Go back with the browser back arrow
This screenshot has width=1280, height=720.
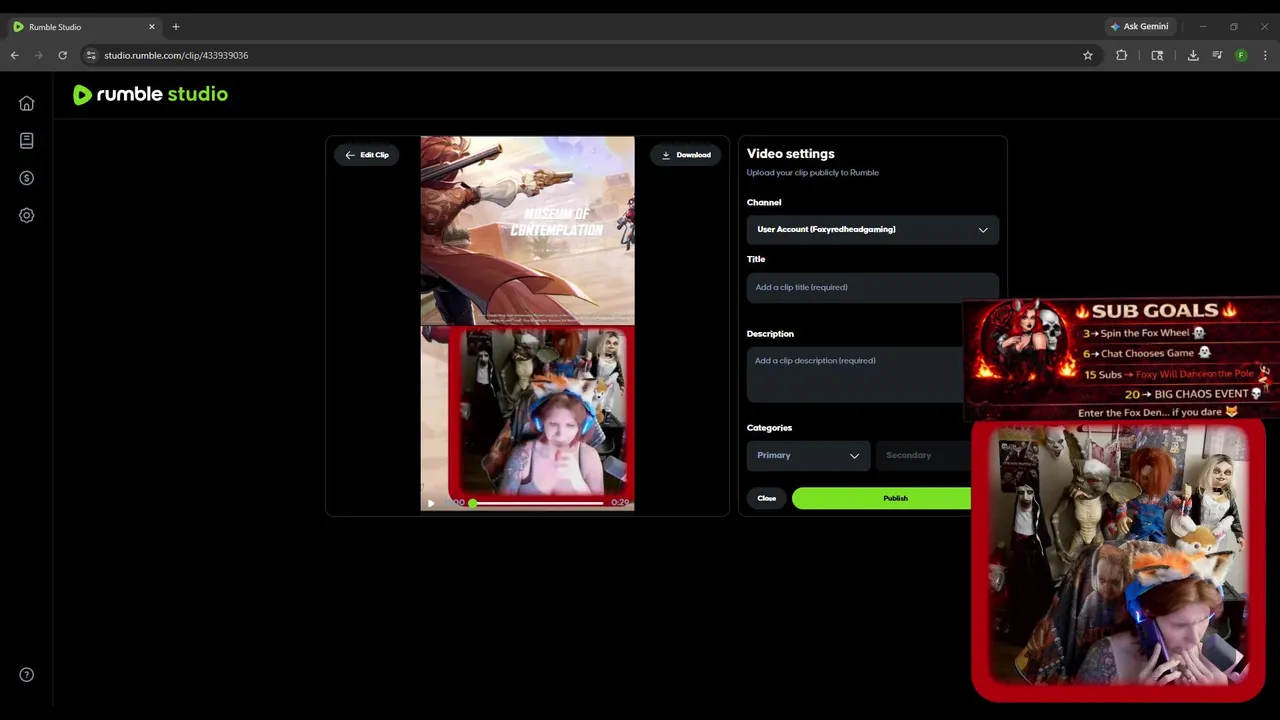[15, 55]
